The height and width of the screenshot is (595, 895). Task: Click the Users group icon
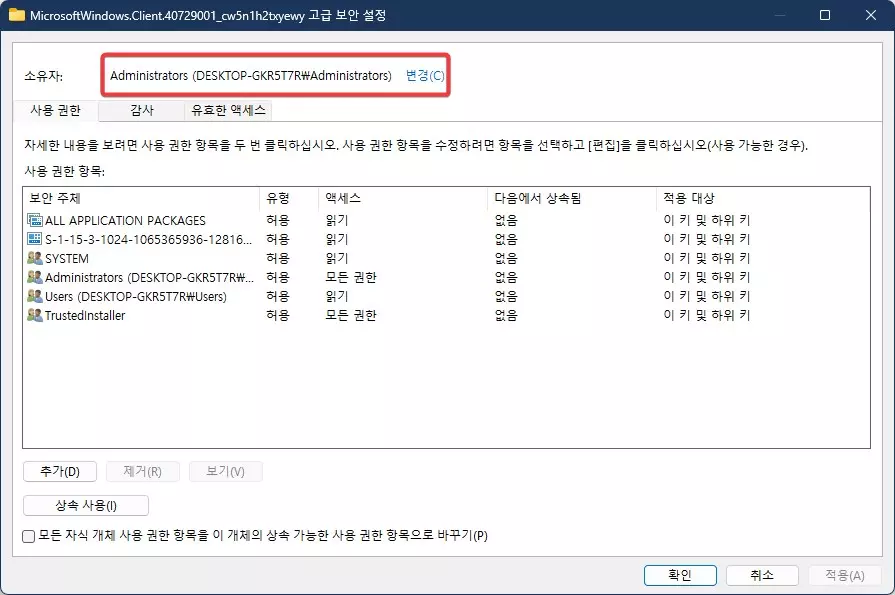point(35,296)
